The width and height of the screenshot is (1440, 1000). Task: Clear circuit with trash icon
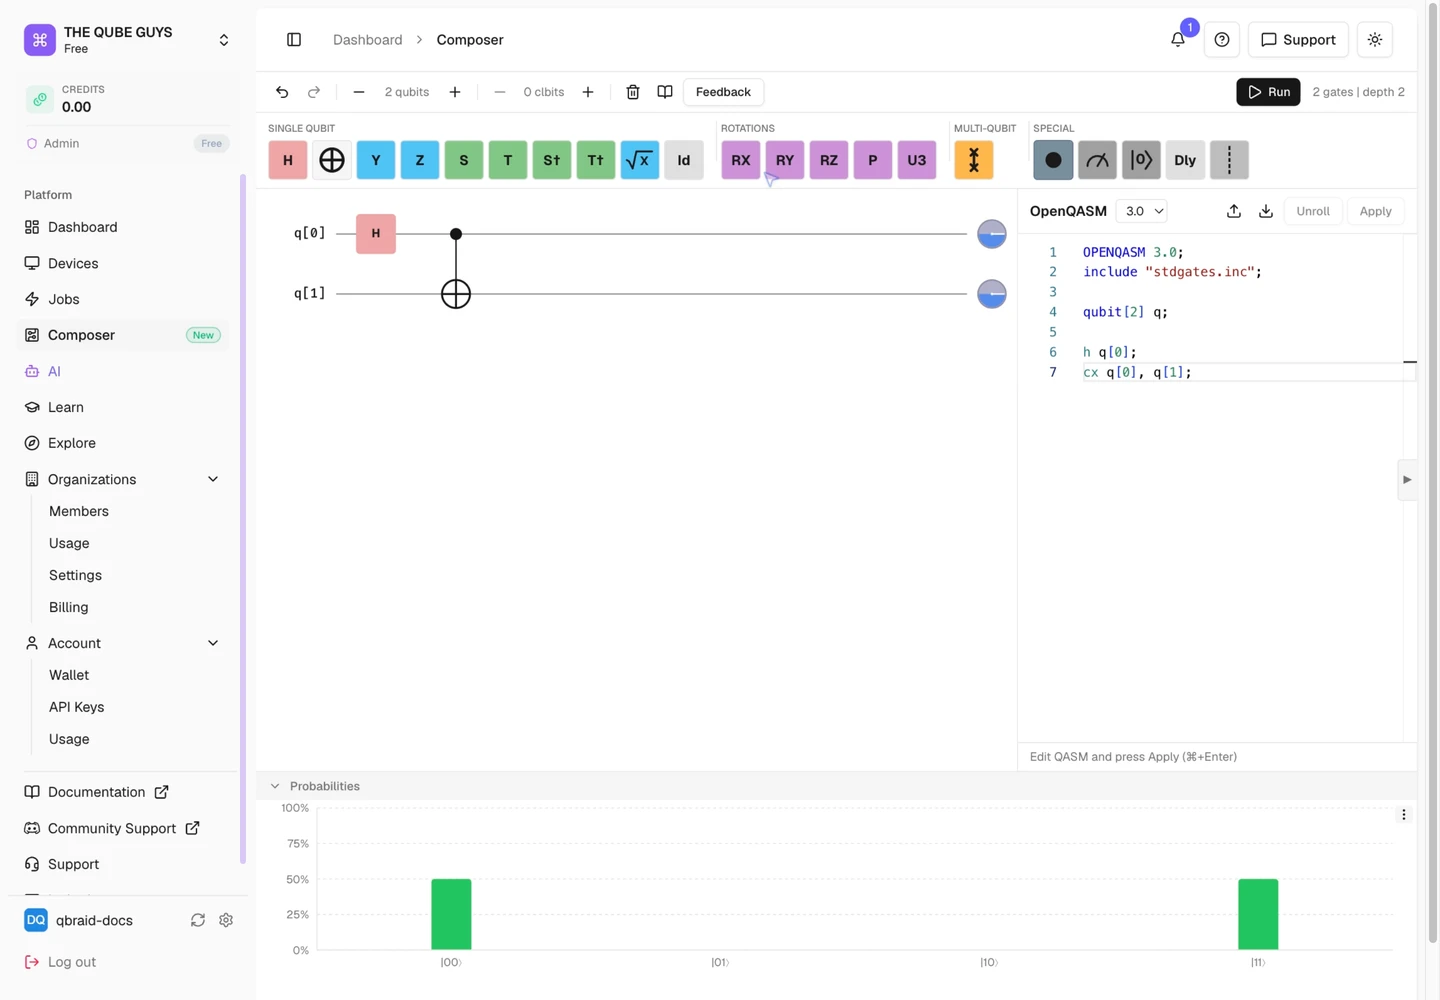(x=633, y=92)
